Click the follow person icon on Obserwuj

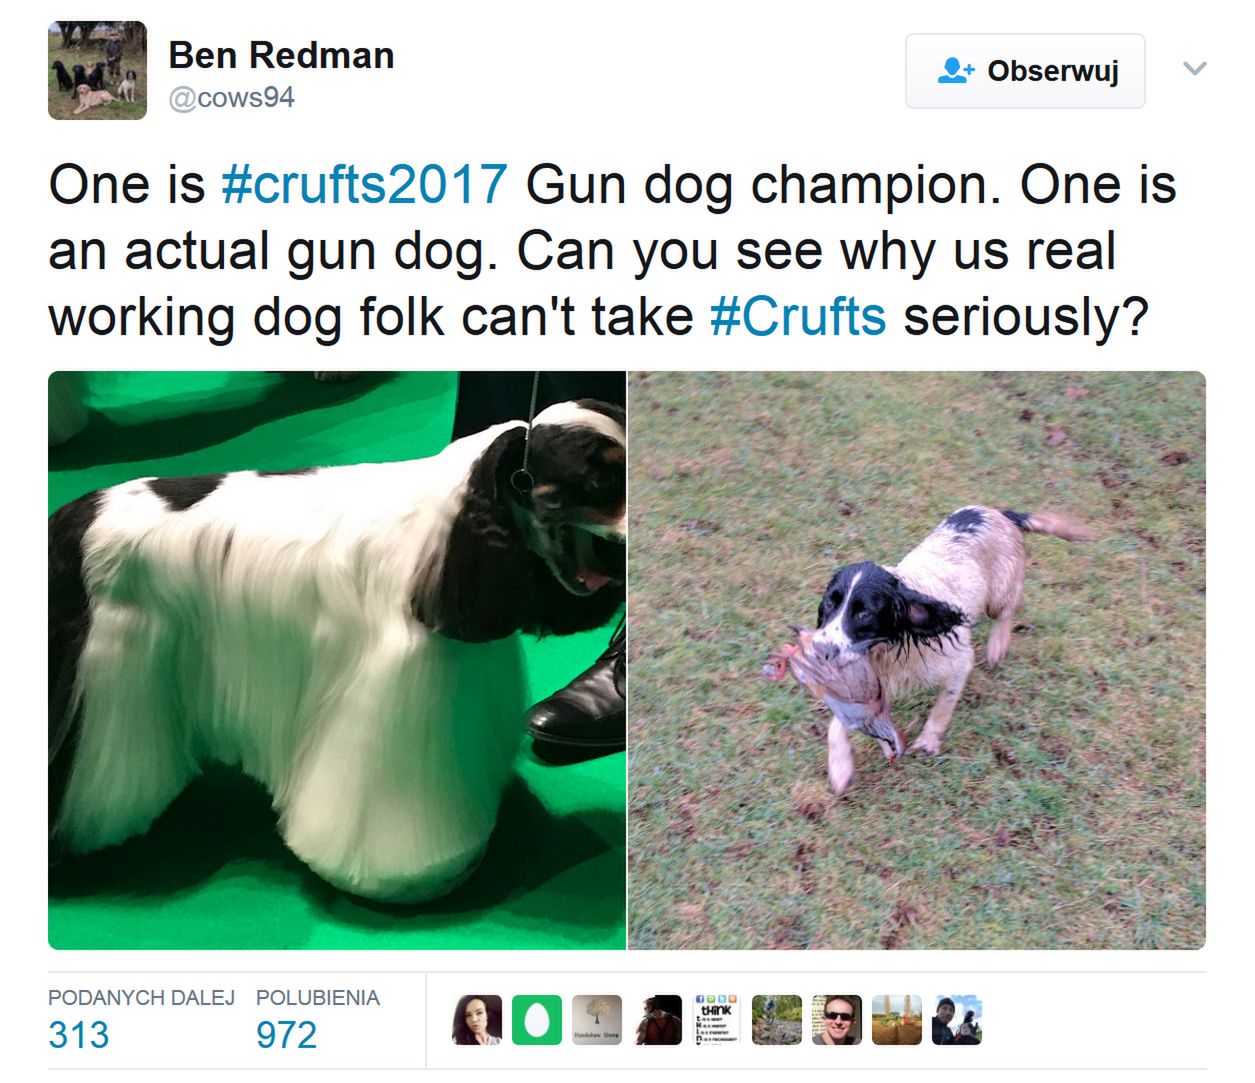(x=956, y=71)
